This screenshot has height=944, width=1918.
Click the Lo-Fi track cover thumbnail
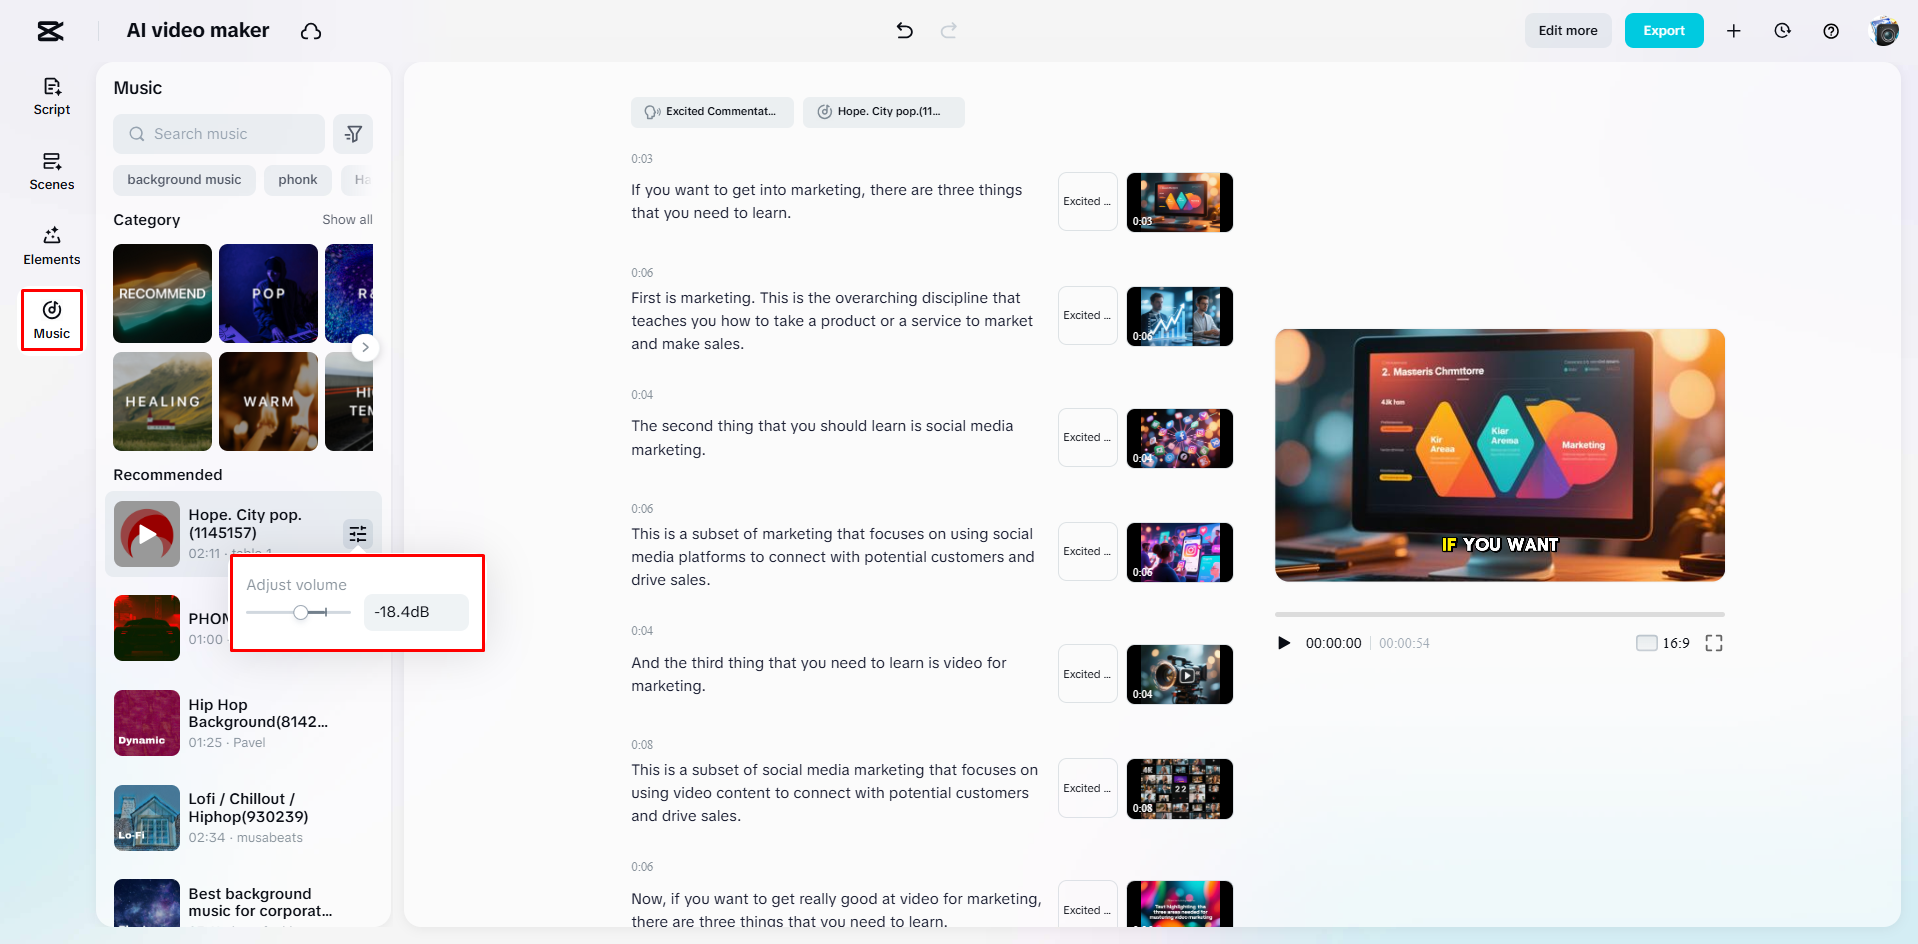click(x=147, y=818)
